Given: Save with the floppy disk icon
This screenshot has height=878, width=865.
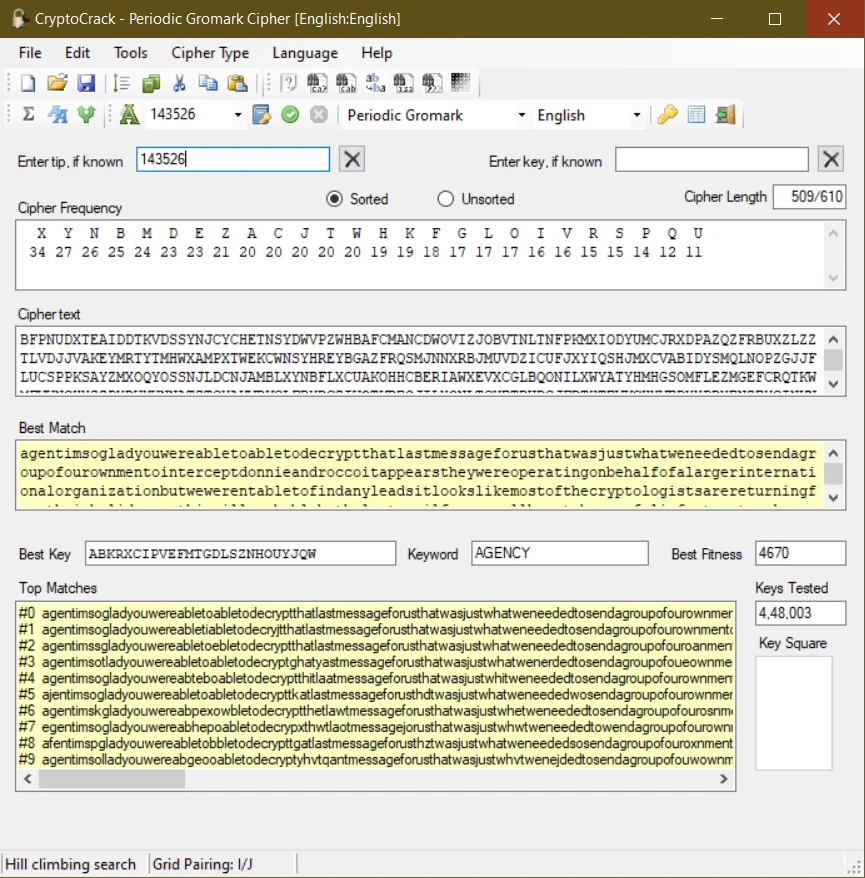Looking at the screenshot, I should coord(86,83).
